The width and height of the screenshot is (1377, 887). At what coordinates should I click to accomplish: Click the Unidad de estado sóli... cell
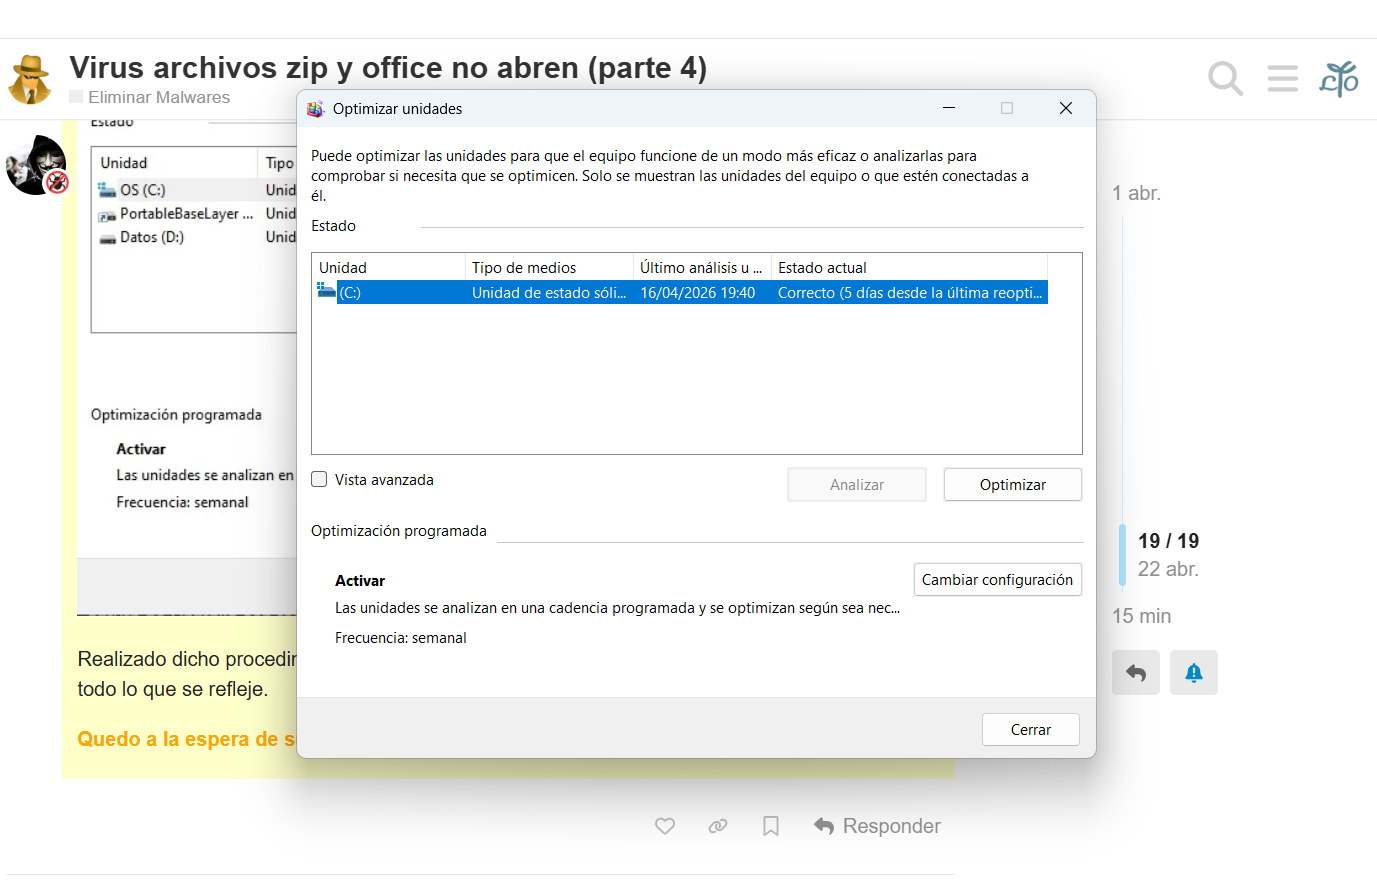coord(549,293)
